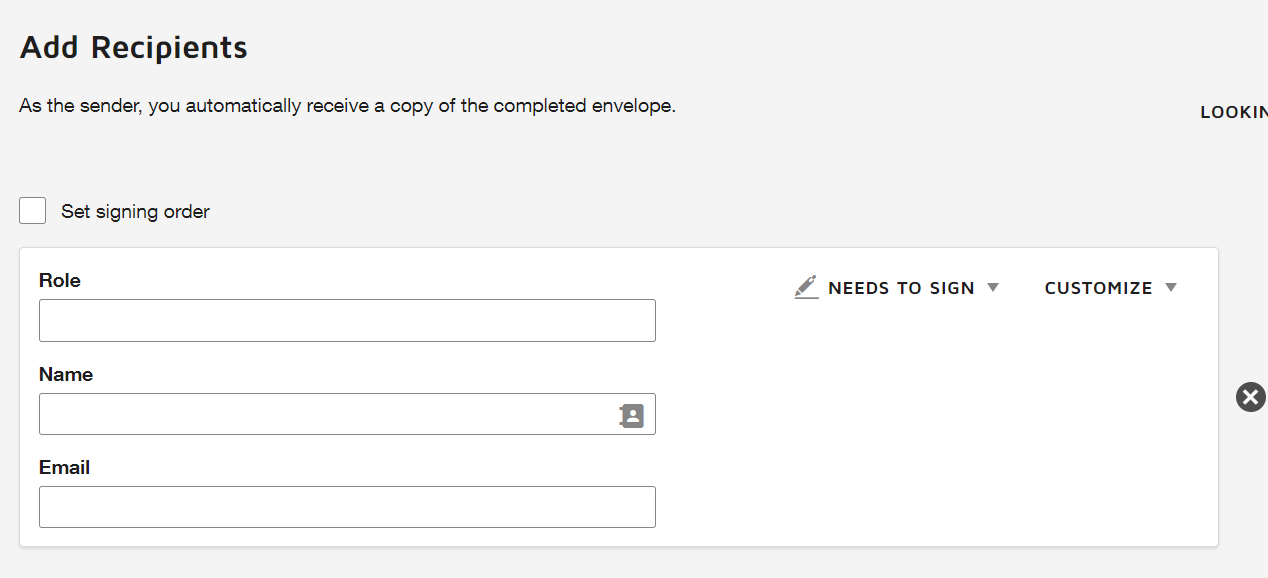
Task: Click the Email field label
Action: pyautogui.click(x=65, y=467)
